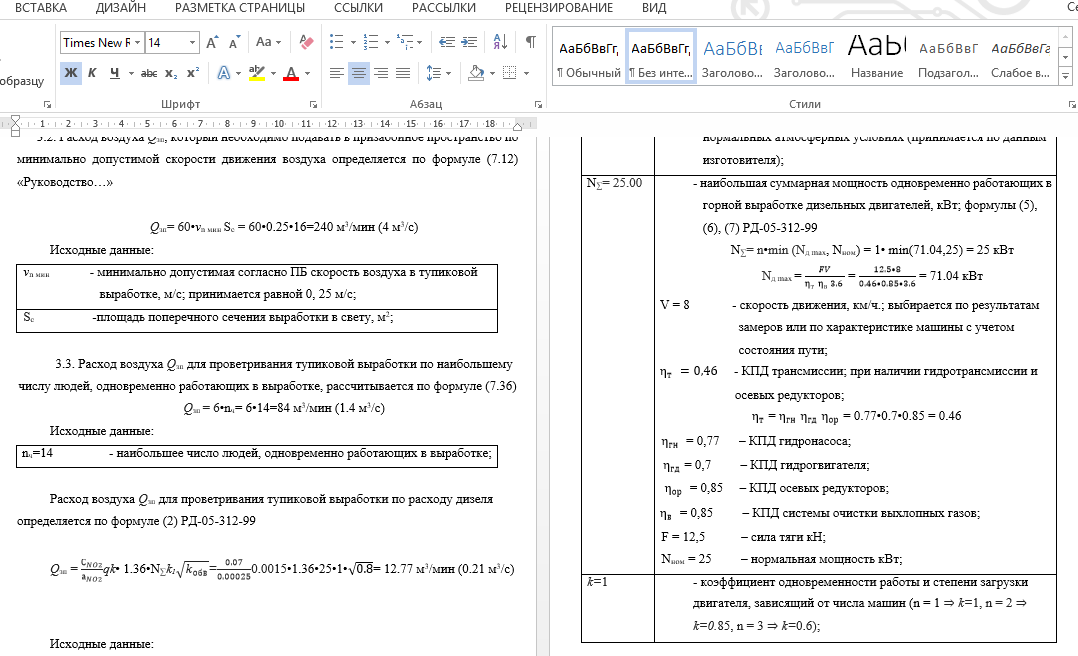Expand highlight color dropdown arrow
1078x656 pixels.
(274, 73)
